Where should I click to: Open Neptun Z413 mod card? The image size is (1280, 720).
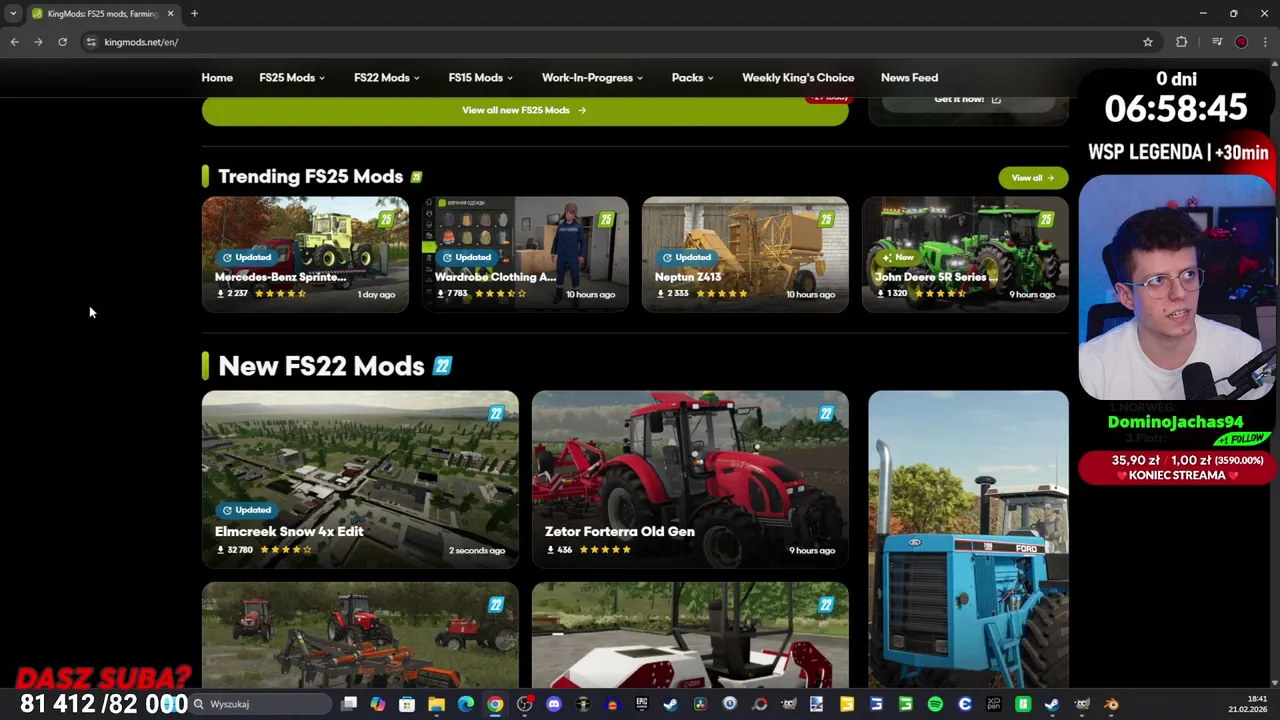745,254
